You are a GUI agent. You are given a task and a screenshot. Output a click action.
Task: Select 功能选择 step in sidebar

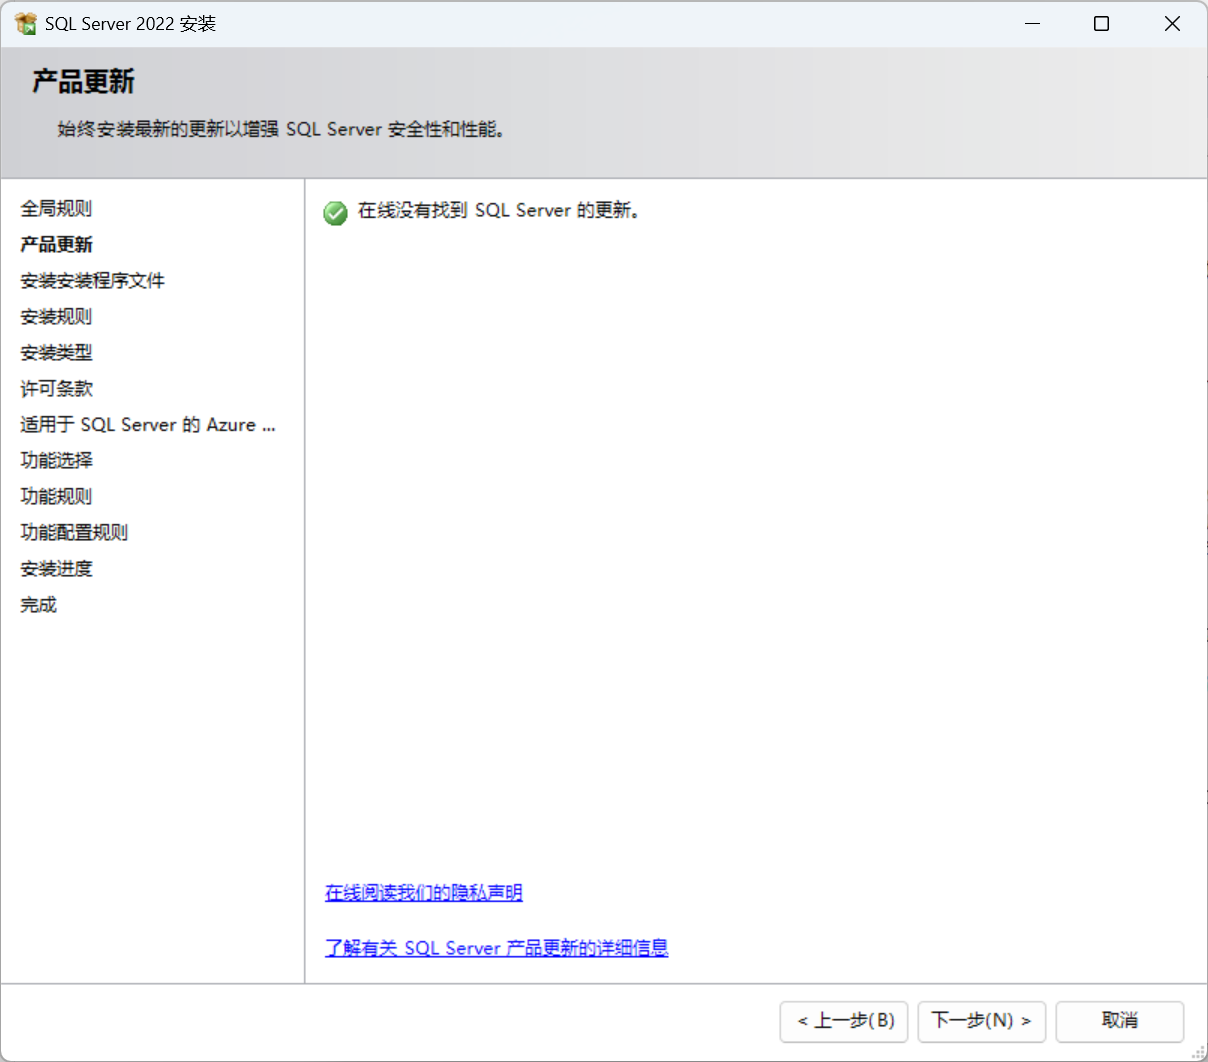click(x=56, y=460)
